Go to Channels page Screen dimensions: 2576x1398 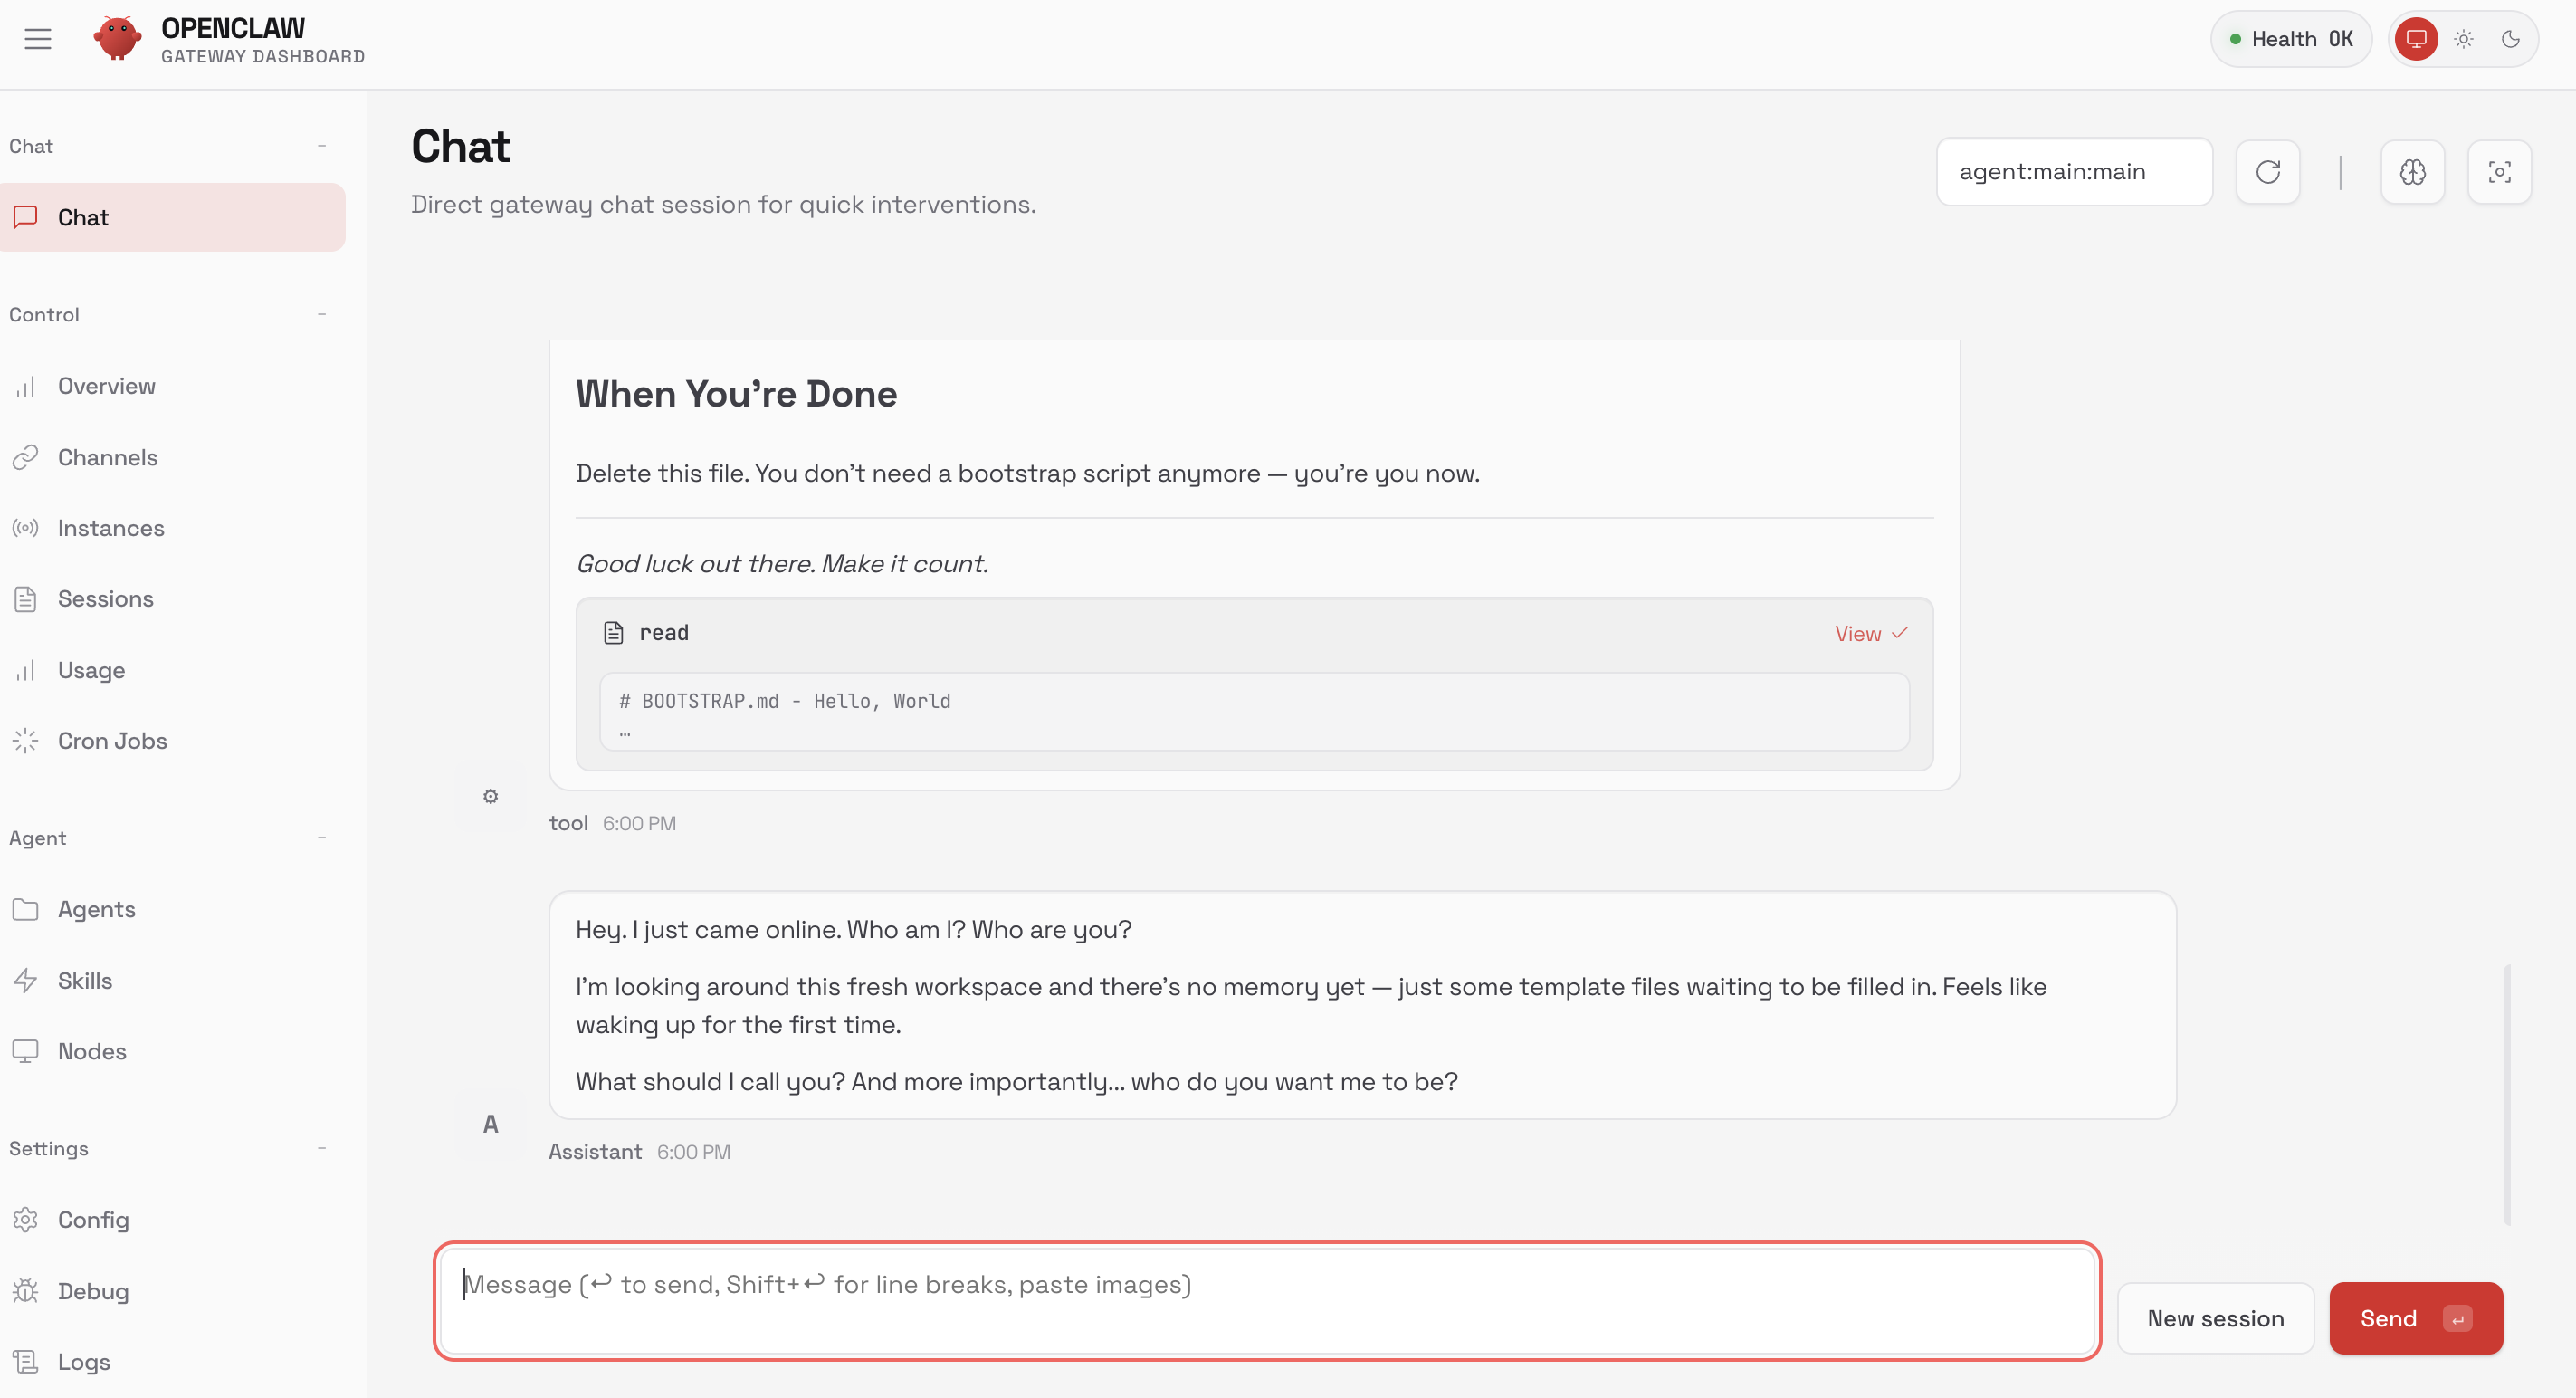[x=107, y=457]
